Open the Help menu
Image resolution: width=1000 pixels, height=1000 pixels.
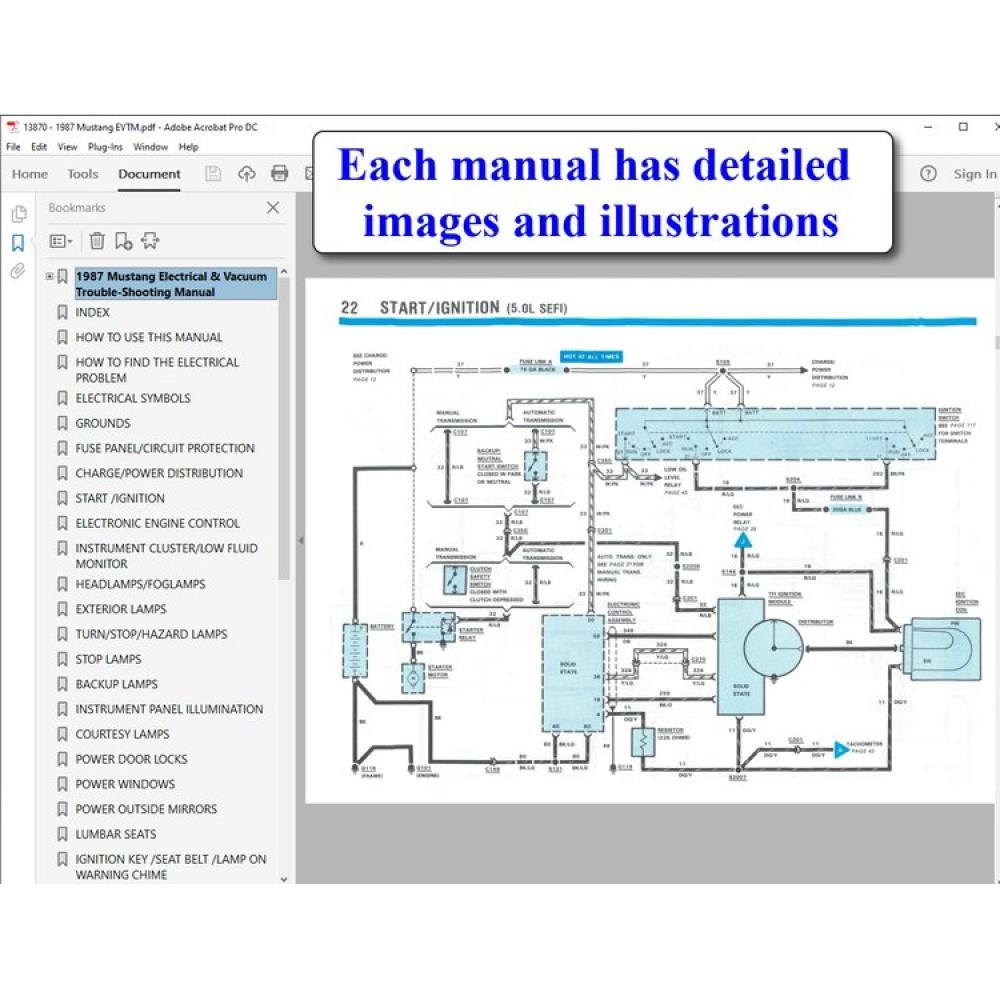pyautogui.click(x=188, y=147)
